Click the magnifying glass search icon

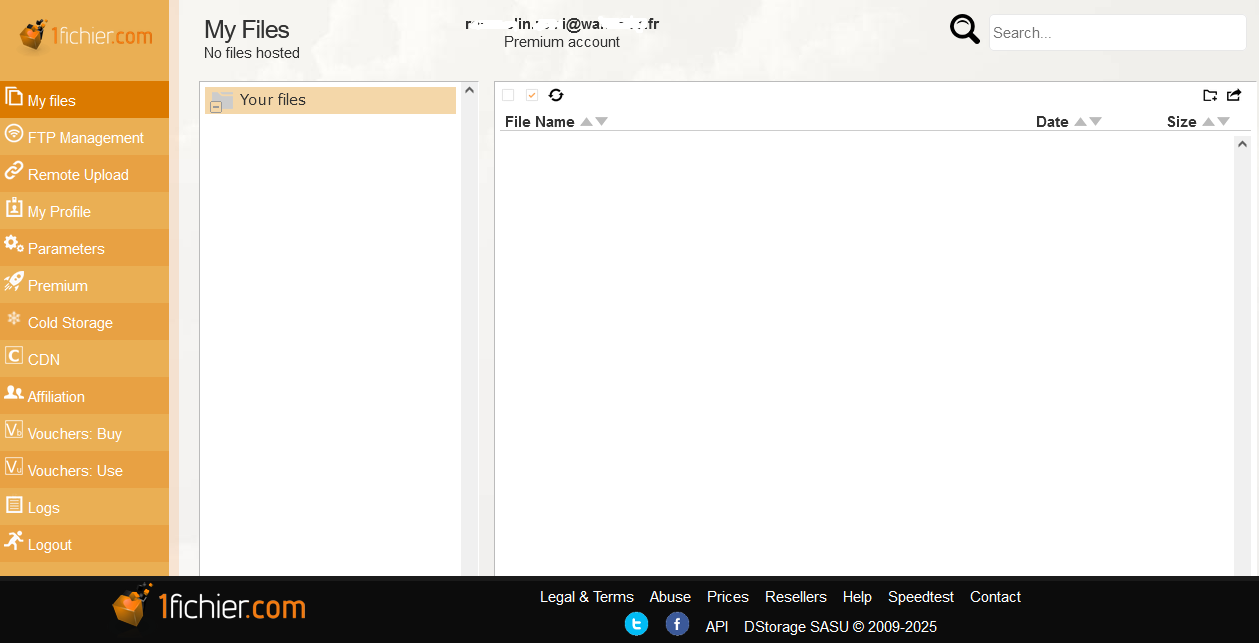coord(964,30)
